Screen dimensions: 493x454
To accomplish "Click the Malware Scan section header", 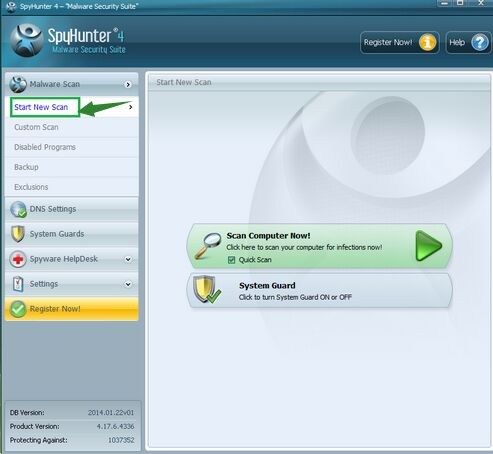I will [72, 84].
